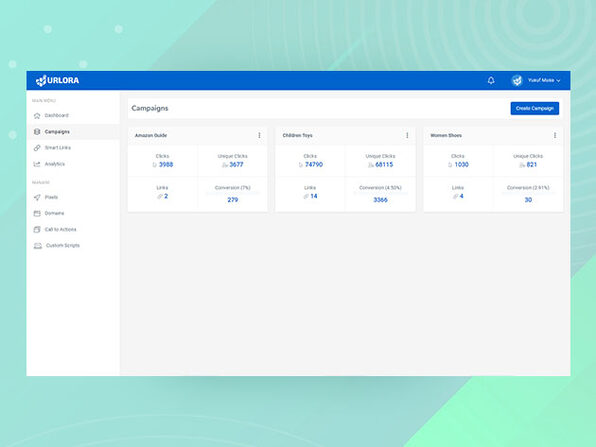
Task: Click link icon beside Women Shoes links
Action: coord(455,197)
